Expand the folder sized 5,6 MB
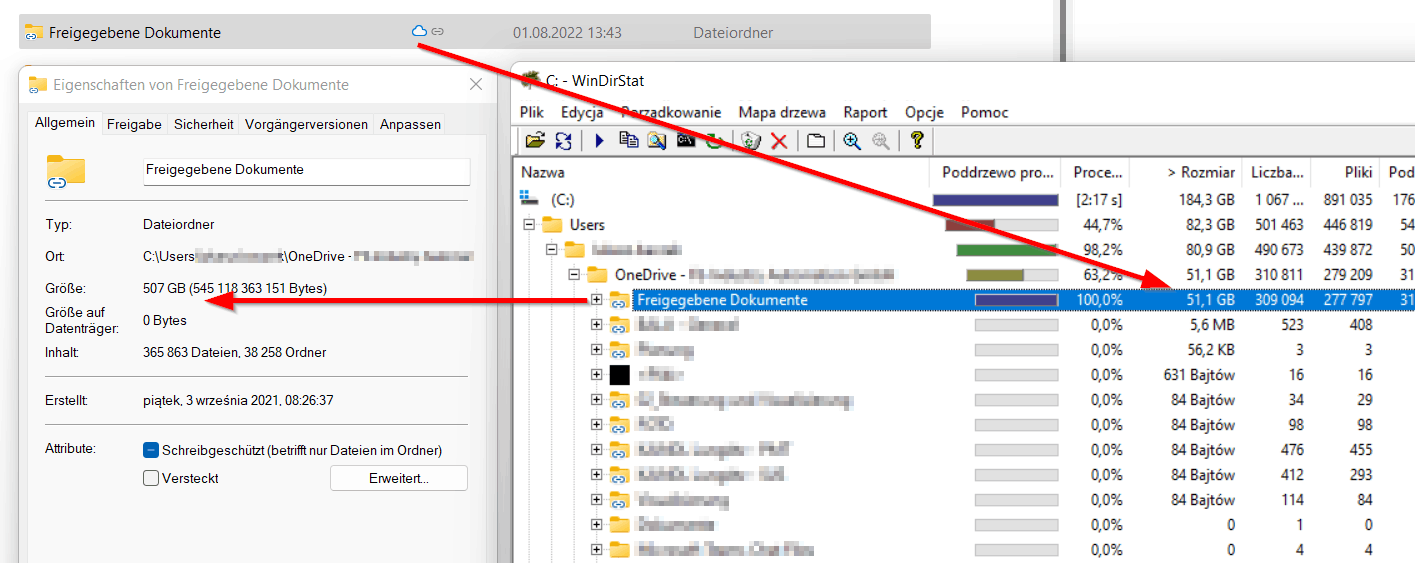The width and height of the screenshot is (1415, 563). coord(597,324)
